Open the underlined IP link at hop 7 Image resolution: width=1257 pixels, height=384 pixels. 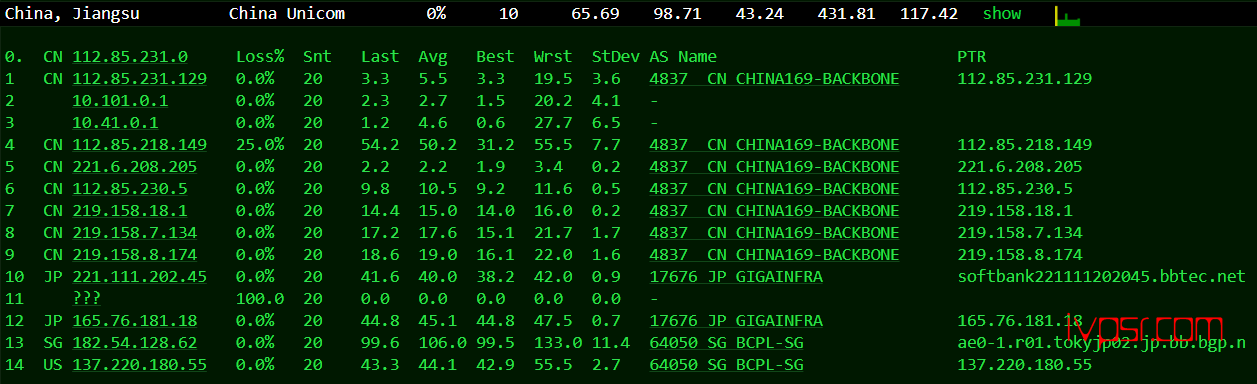tap(130, 211)
